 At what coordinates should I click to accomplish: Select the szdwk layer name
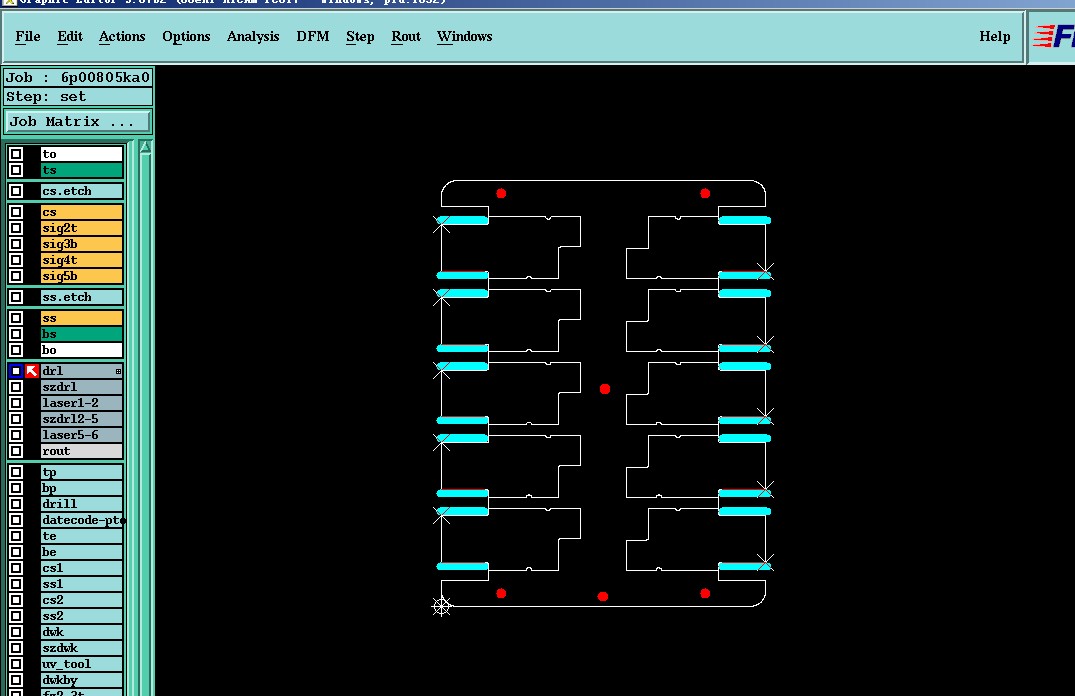click(82, 648)
